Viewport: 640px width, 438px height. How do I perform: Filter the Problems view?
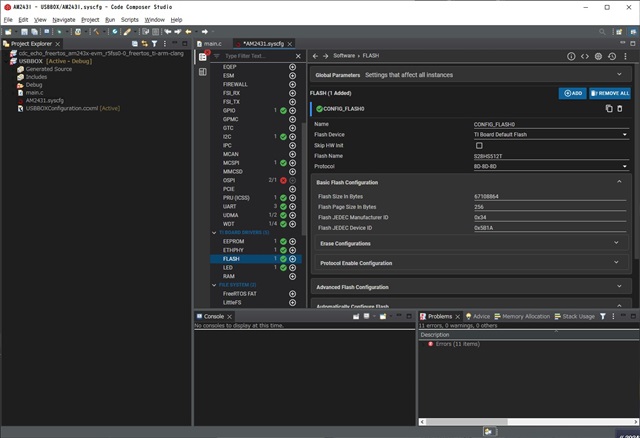603,316
